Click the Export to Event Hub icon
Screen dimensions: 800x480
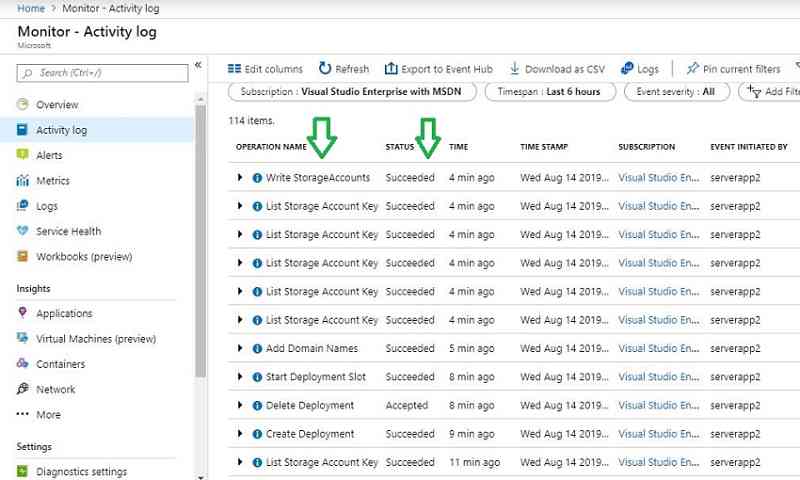[x=391, y=68]
